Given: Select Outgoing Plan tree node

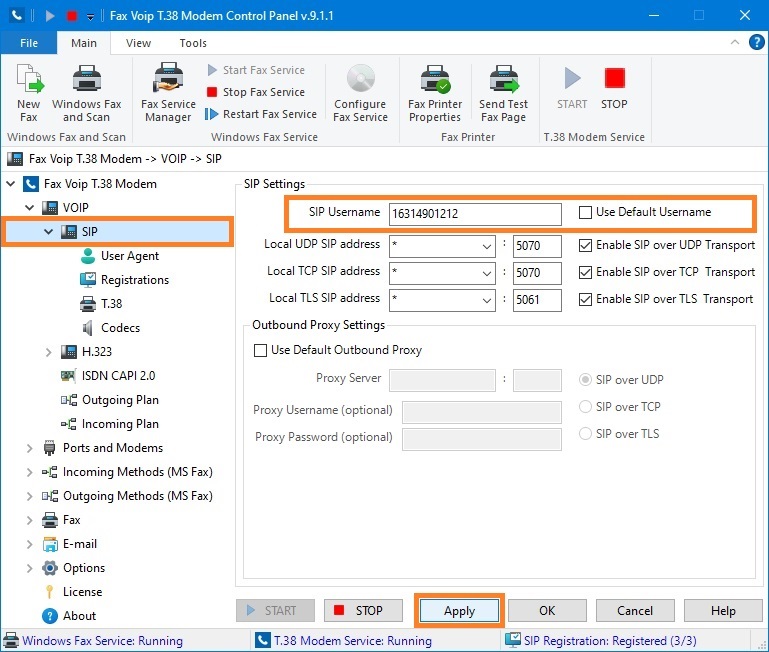Looking at the screenshot, I should point(109,400).
